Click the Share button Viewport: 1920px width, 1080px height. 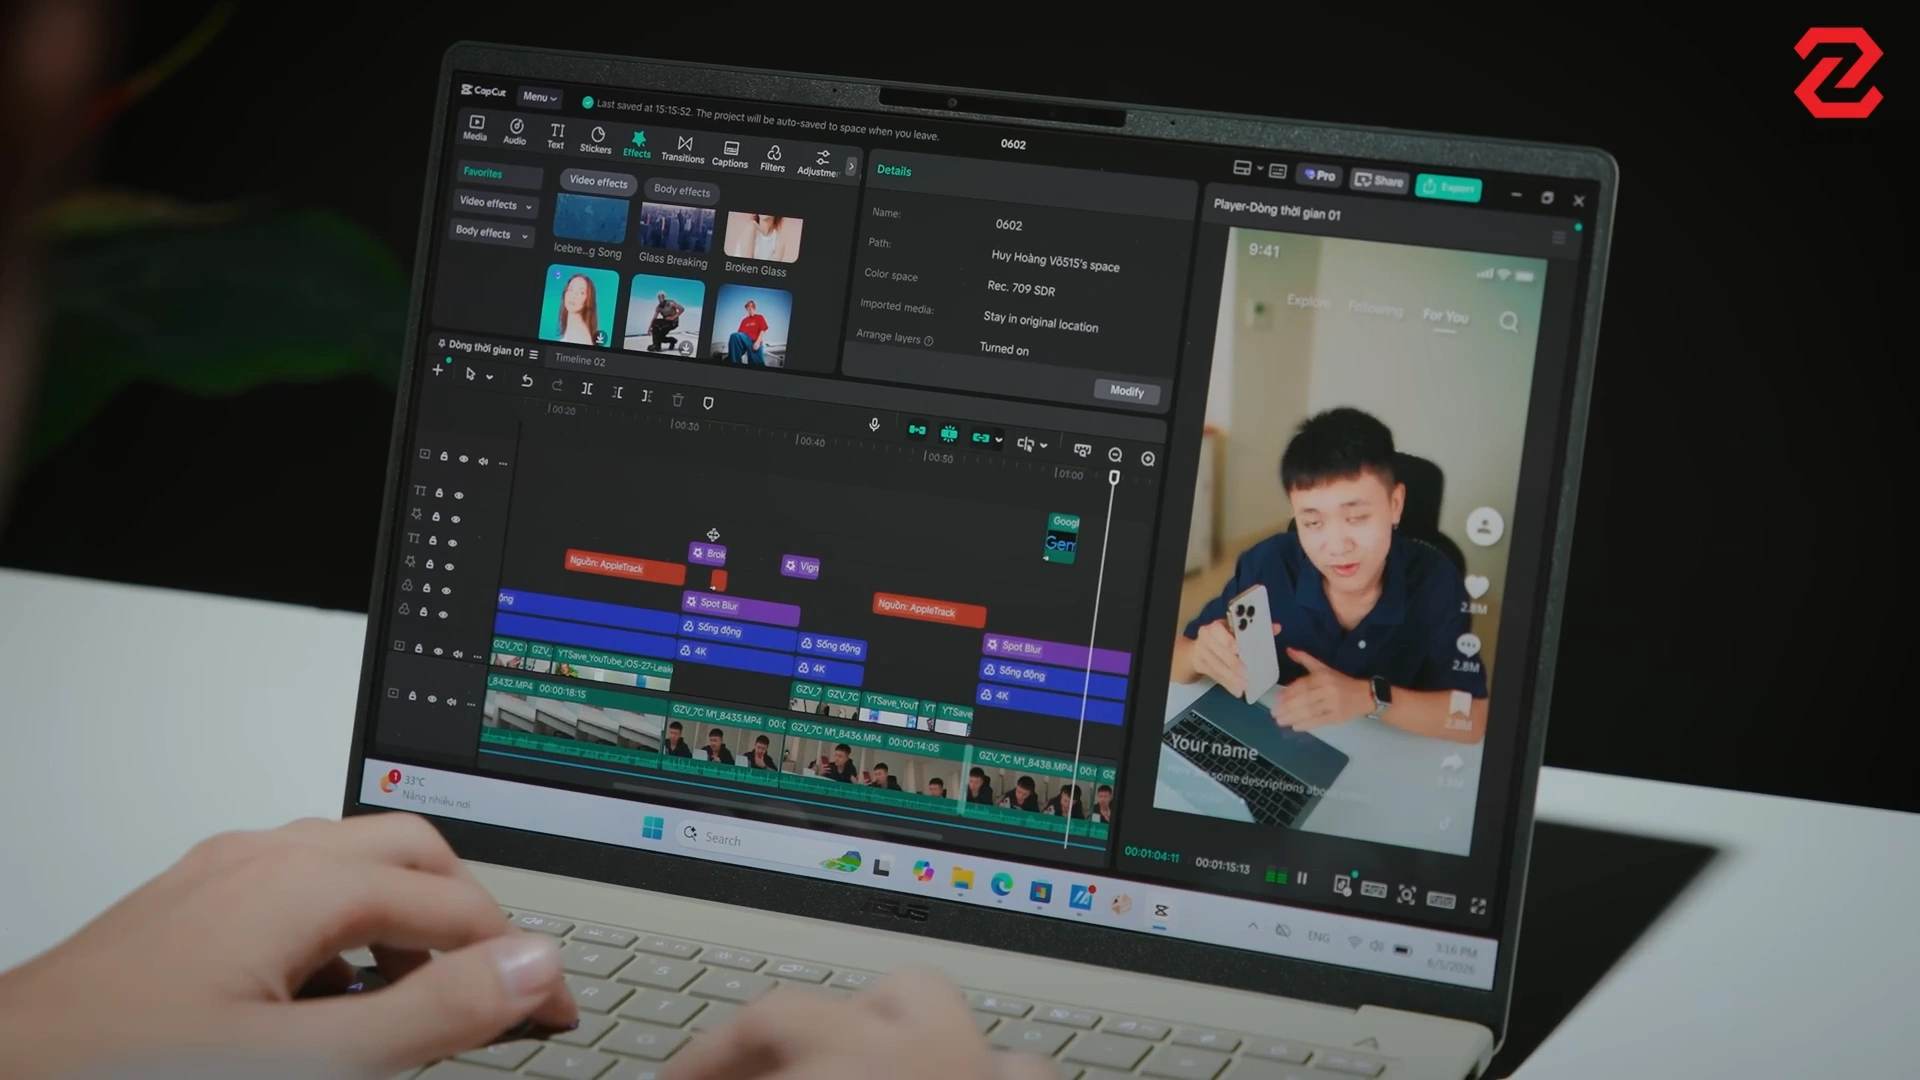click(x=1379, y=181)
